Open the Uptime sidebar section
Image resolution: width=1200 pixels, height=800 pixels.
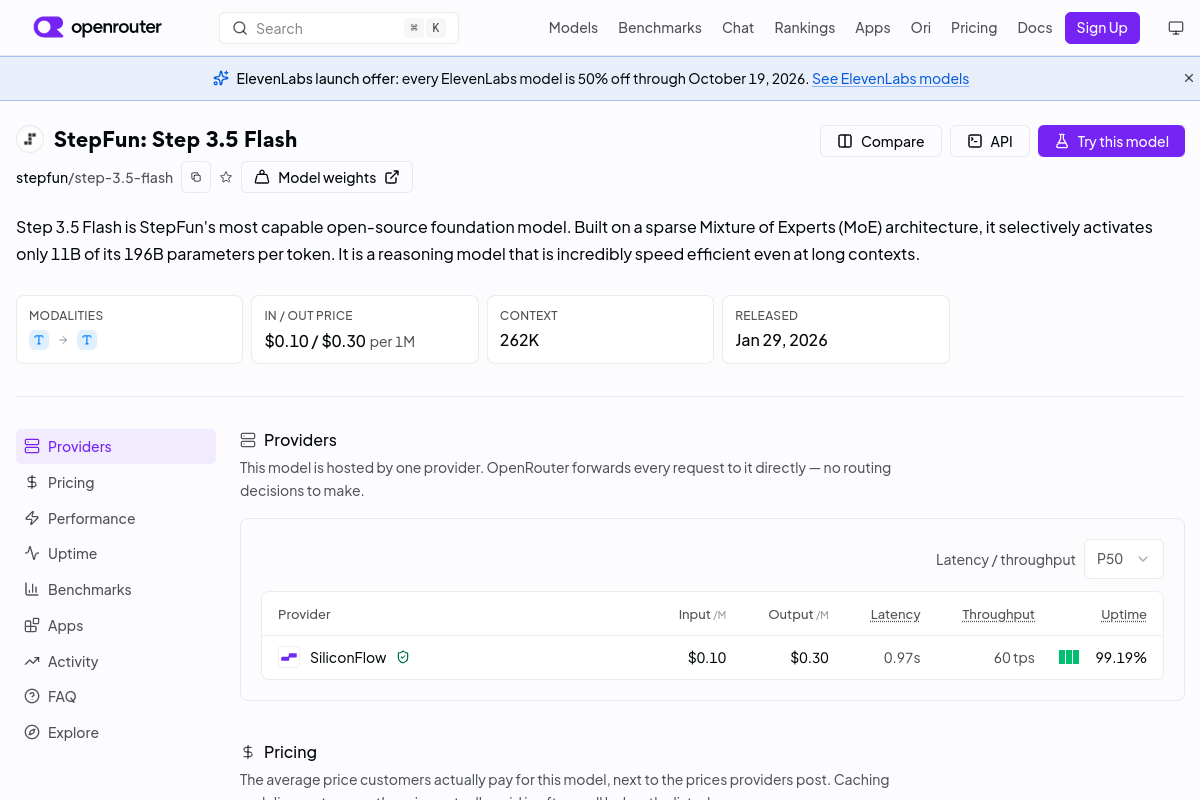point(116,553)
